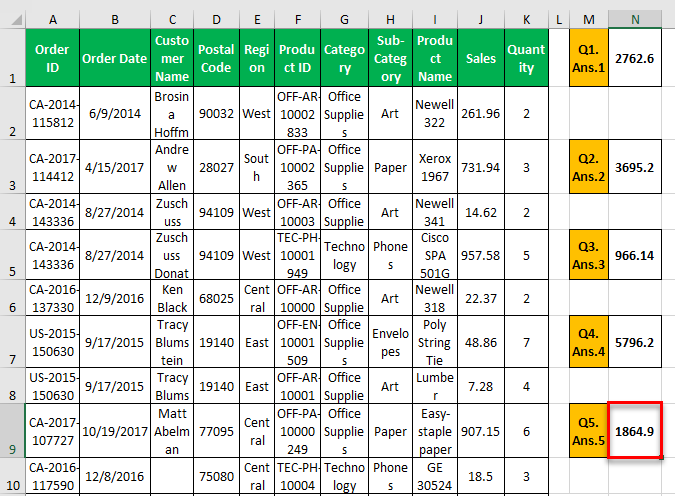Select column N header
The height and width of the screenshot is (496, 675).
(x=635, y=20)
